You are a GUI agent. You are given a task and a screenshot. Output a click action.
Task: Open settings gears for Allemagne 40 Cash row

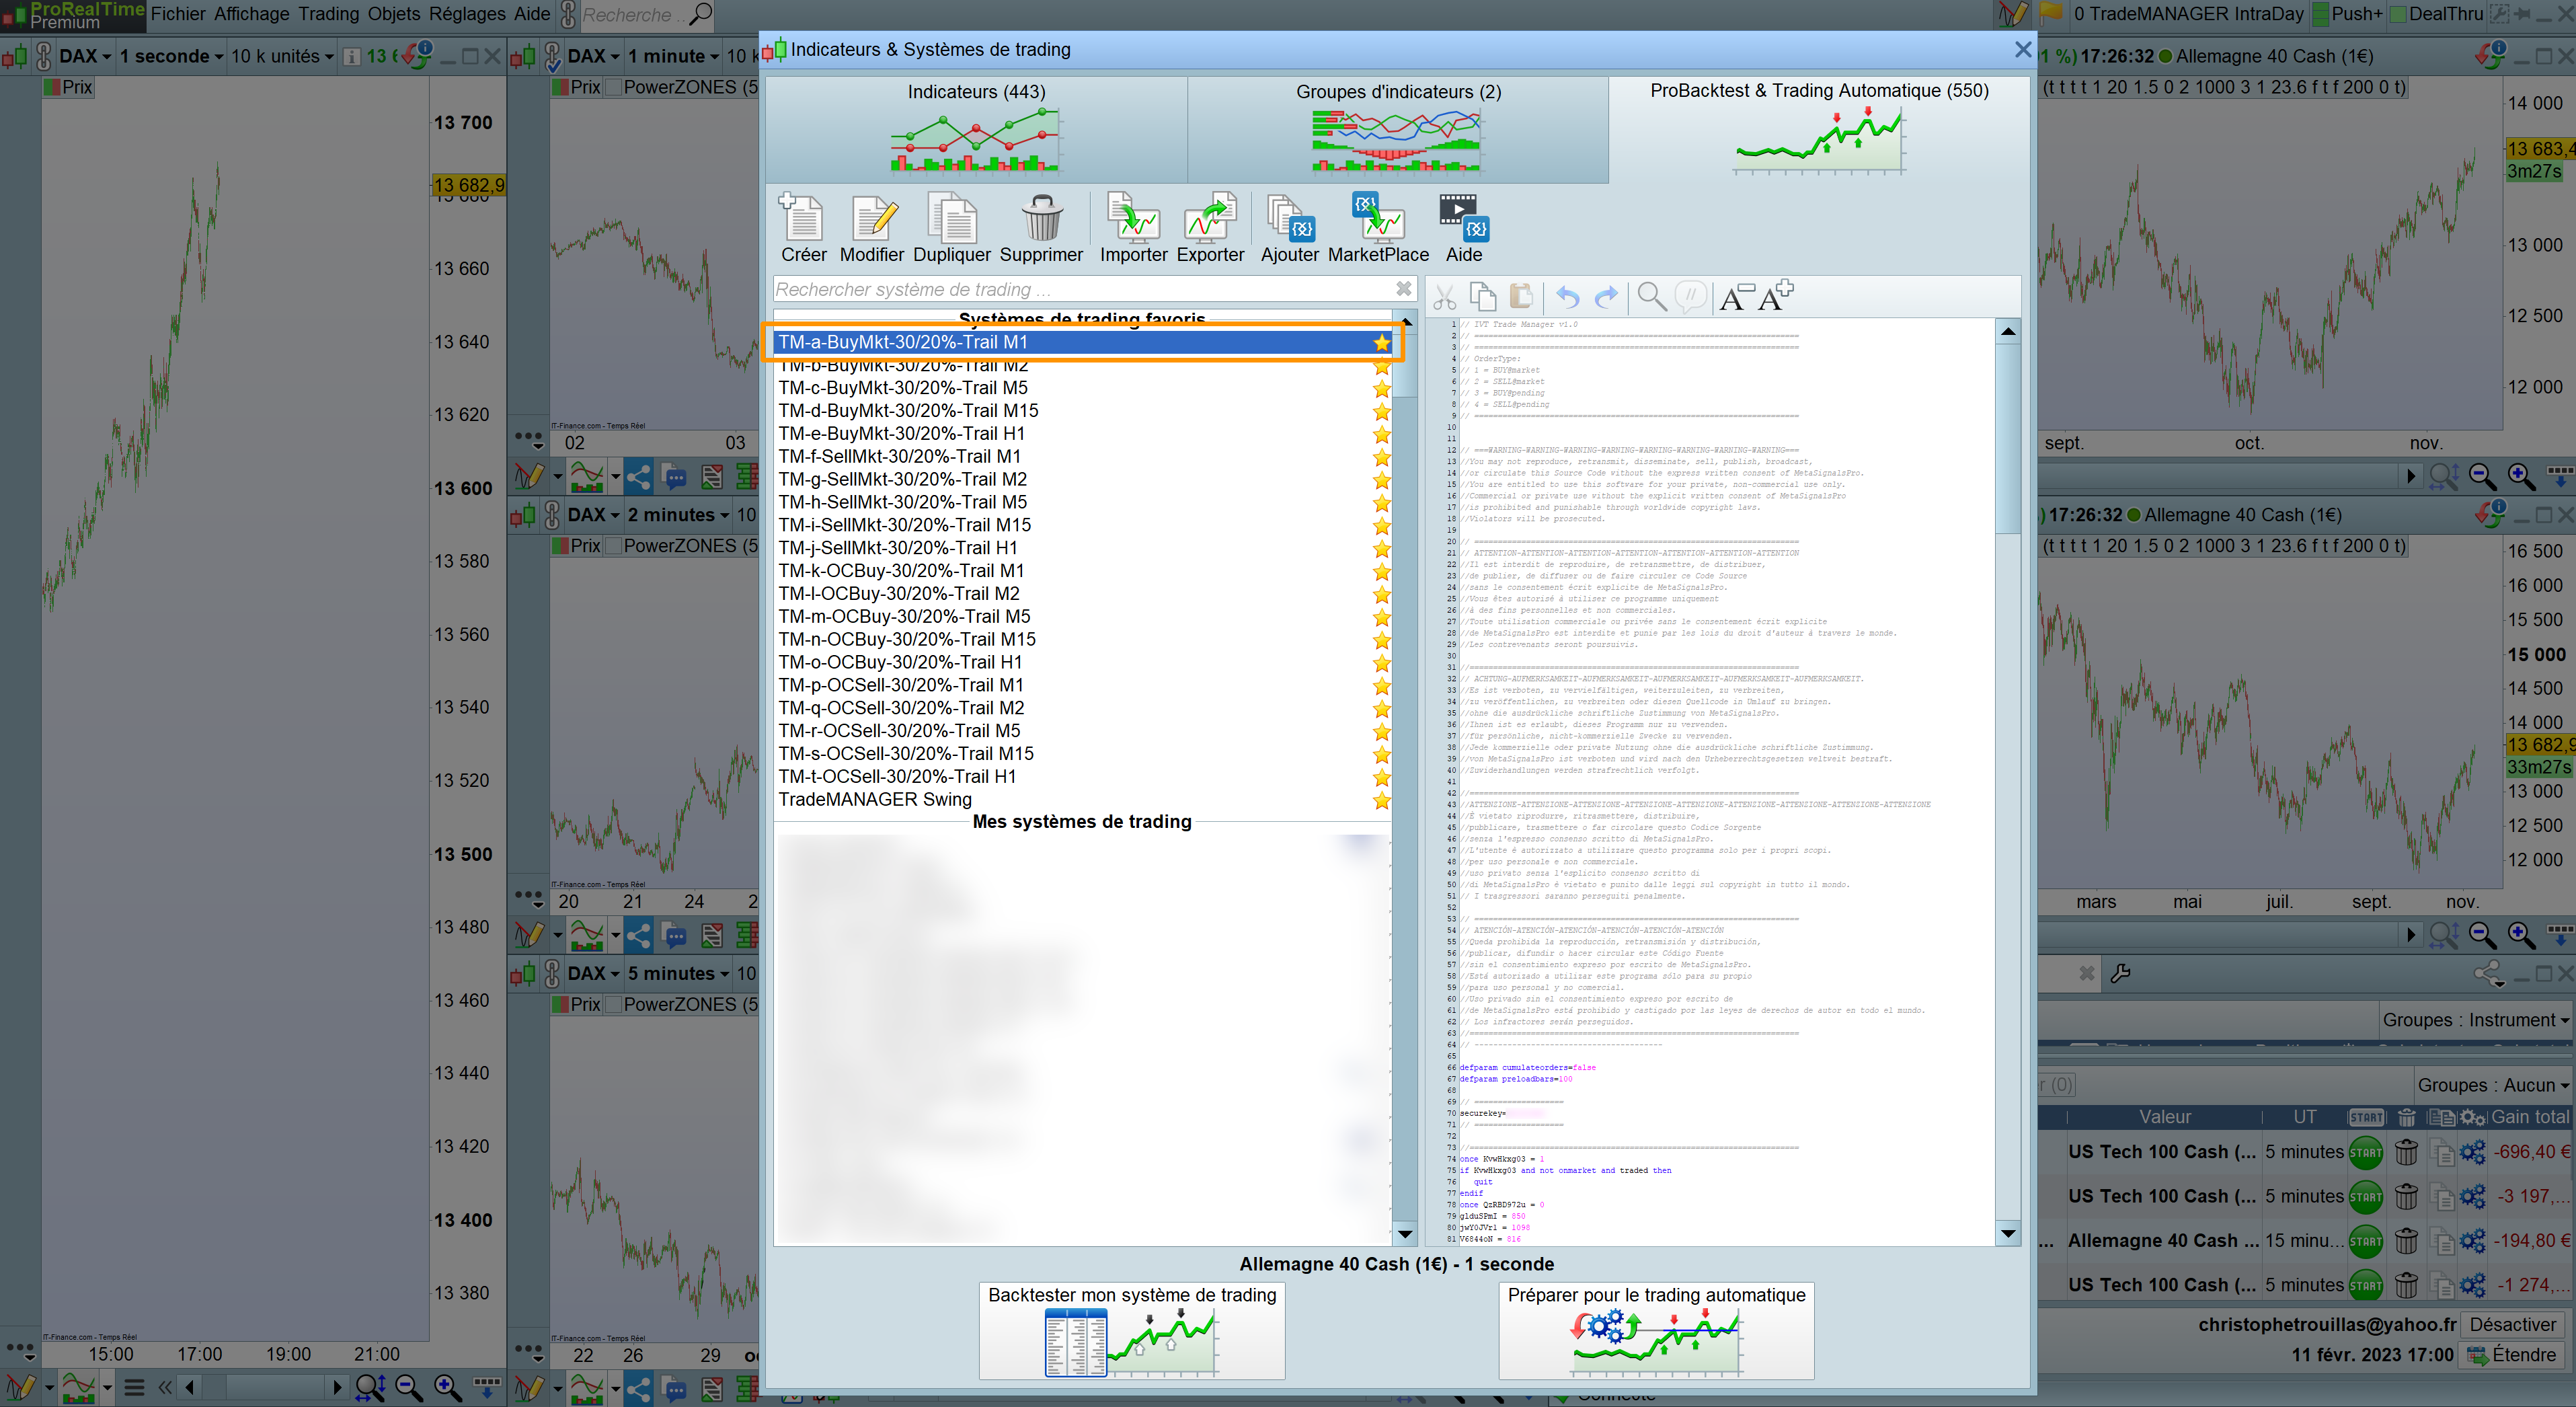2473,1241
